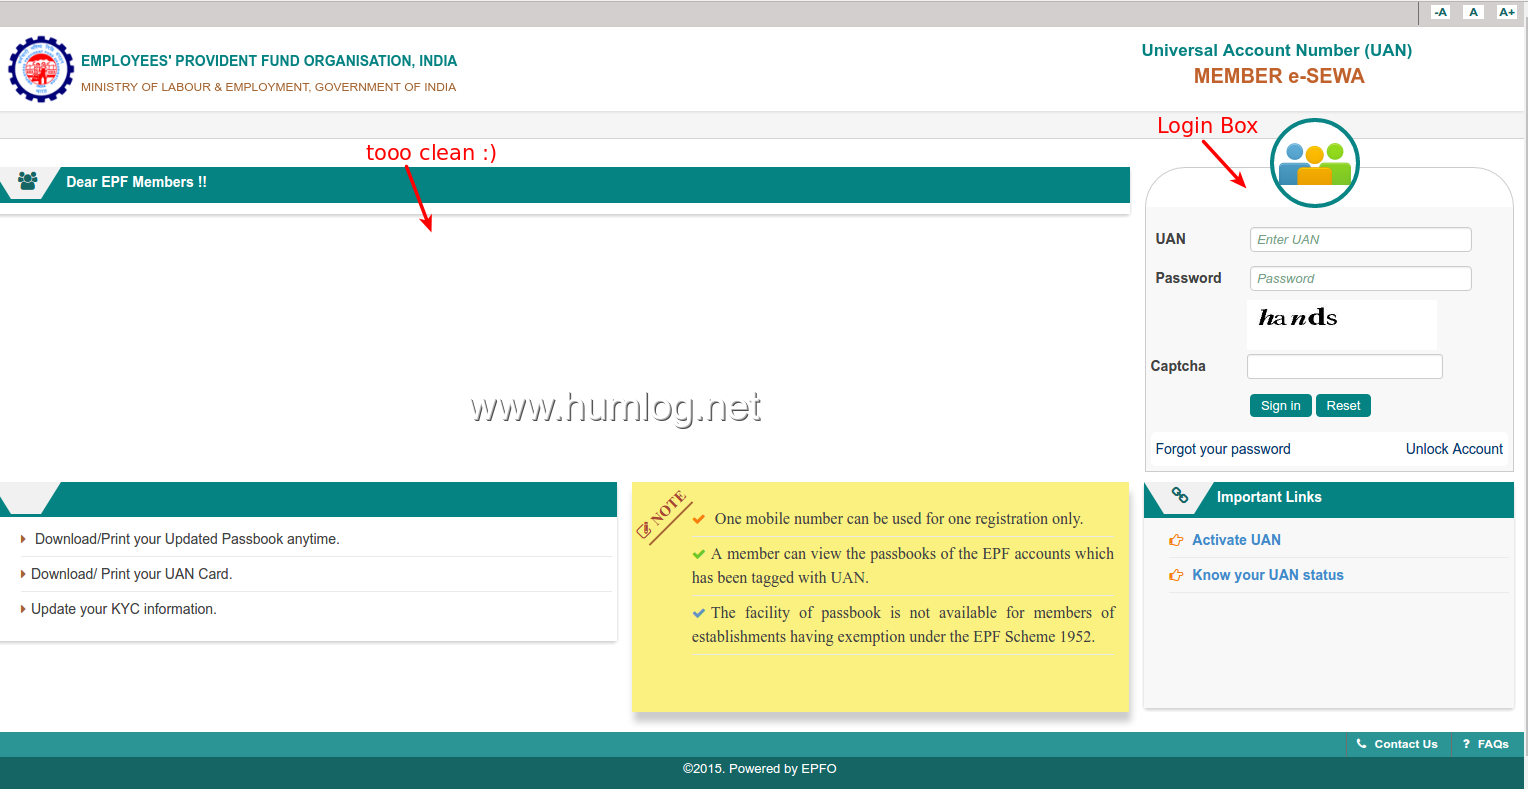1528x789 pixels.
Task: Open the FAQs footer link
Action: (1492, 744)
